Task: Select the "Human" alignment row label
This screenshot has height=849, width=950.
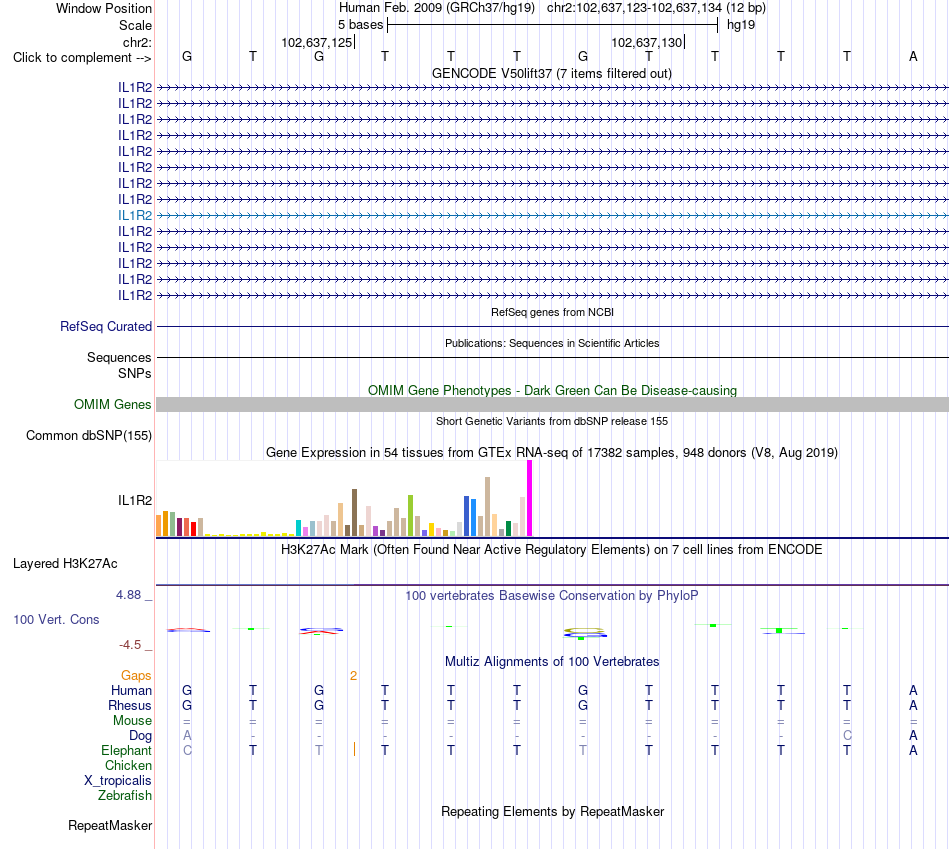Action: coord(131,691)
